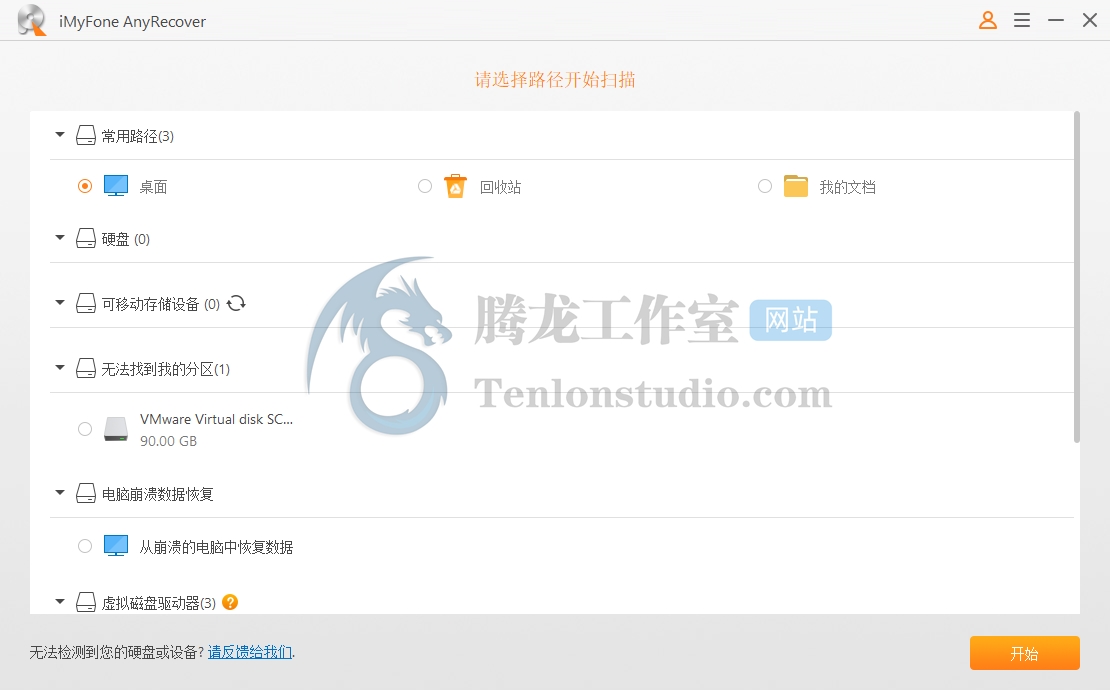Close the AnyRecover window

1089,21
